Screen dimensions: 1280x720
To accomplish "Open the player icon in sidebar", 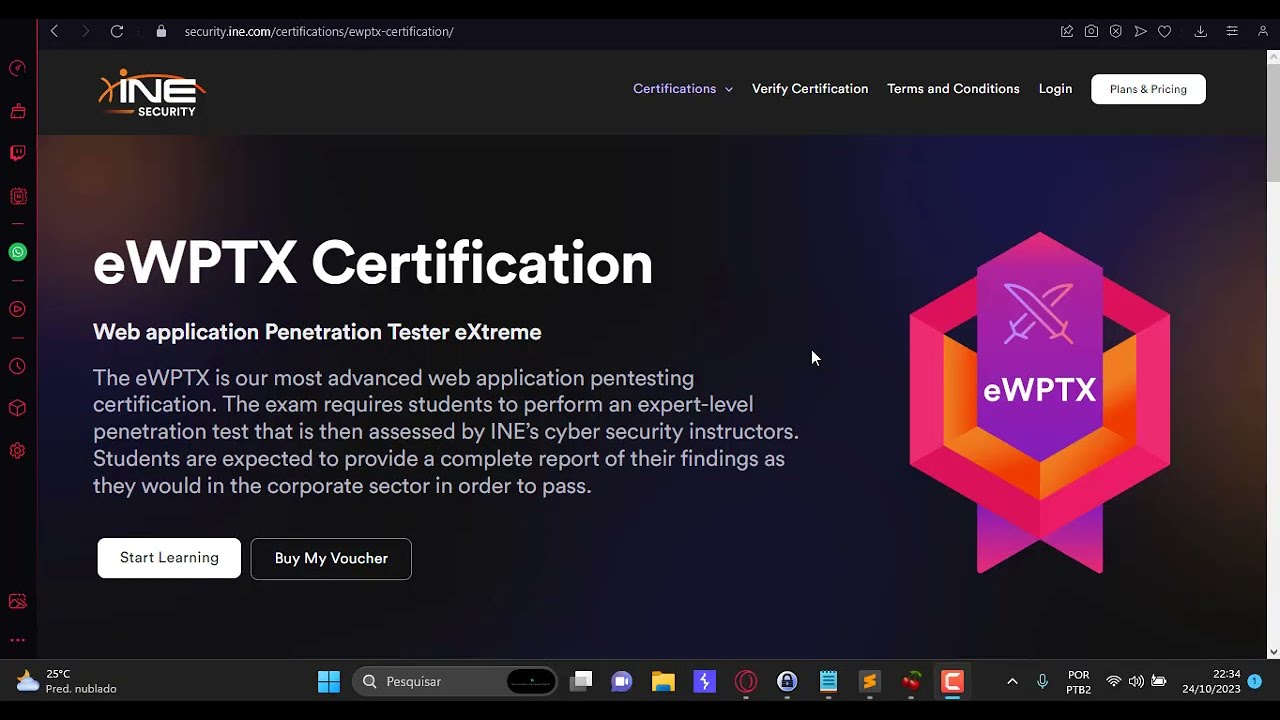I will [x=17, y=309].
